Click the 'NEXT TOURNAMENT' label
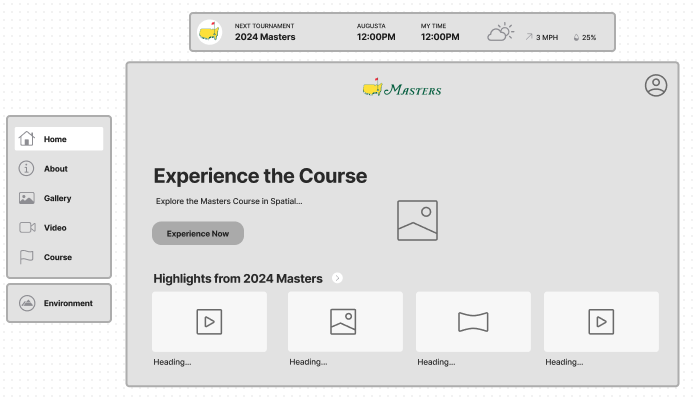This screenshot has height=403, width=696. 265,26
